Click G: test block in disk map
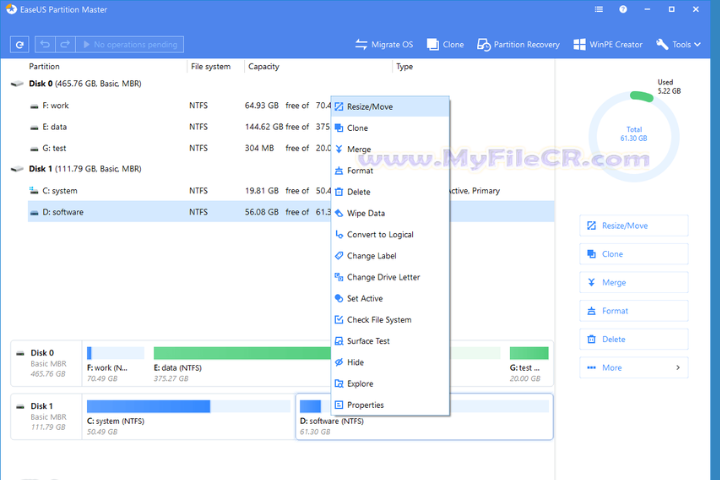 click(x=529, y=365)
